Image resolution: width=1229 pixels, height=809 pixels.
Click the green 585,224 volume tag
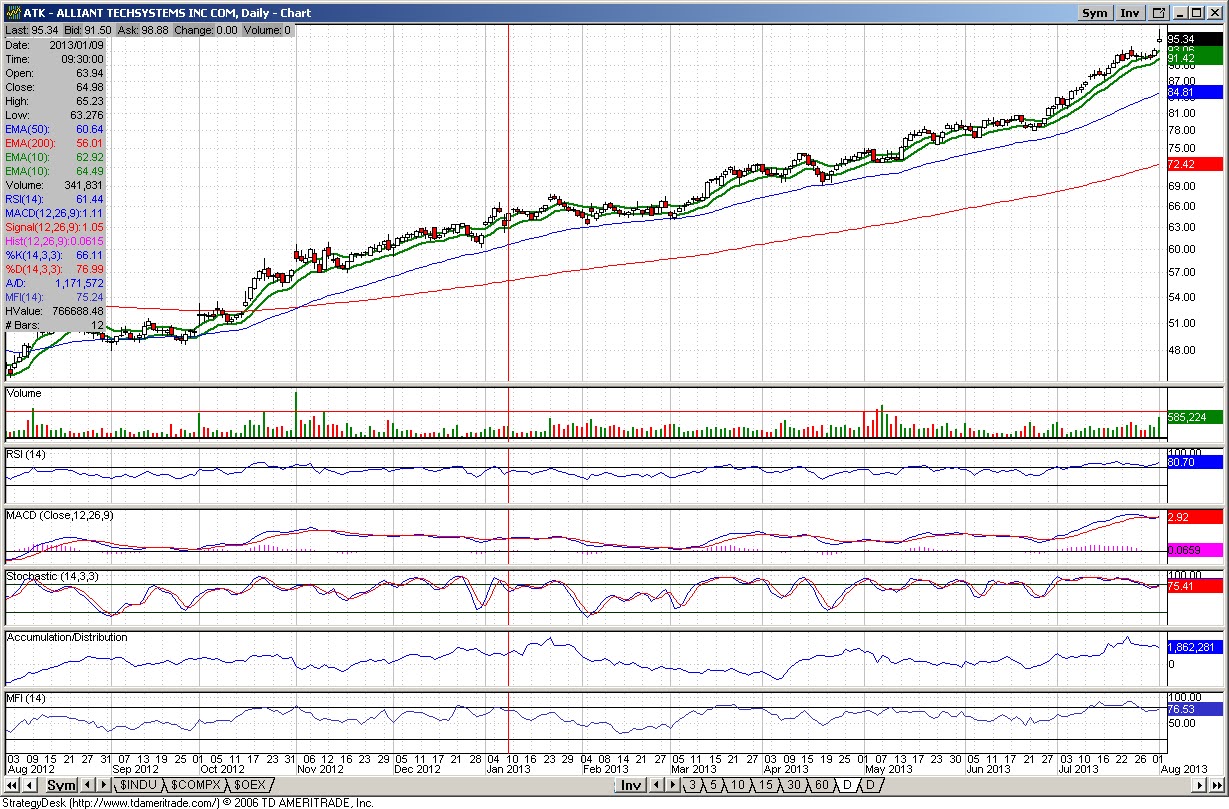click(x=1195, y=417)
